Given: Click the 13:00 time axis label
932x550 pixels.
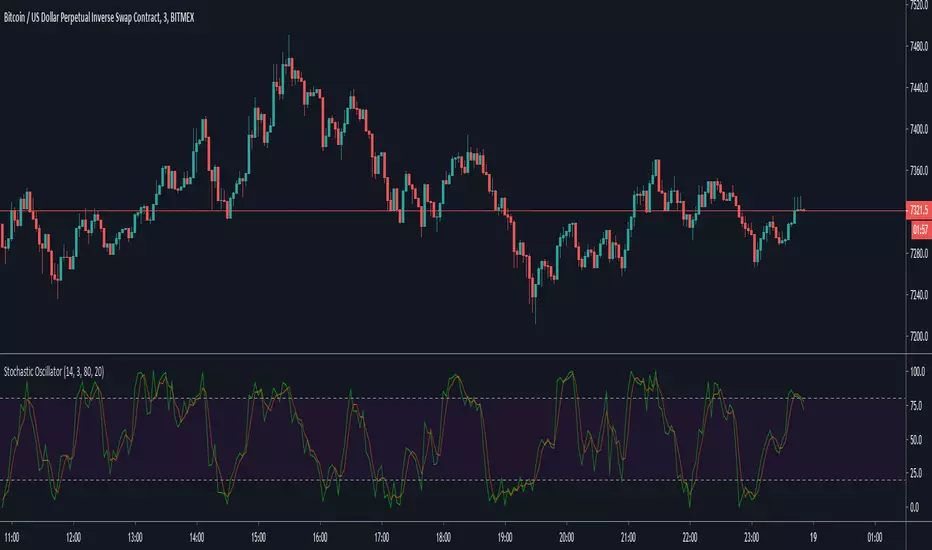Looking at the screenshot, I should pyautogui.click(x=135, y=538).
